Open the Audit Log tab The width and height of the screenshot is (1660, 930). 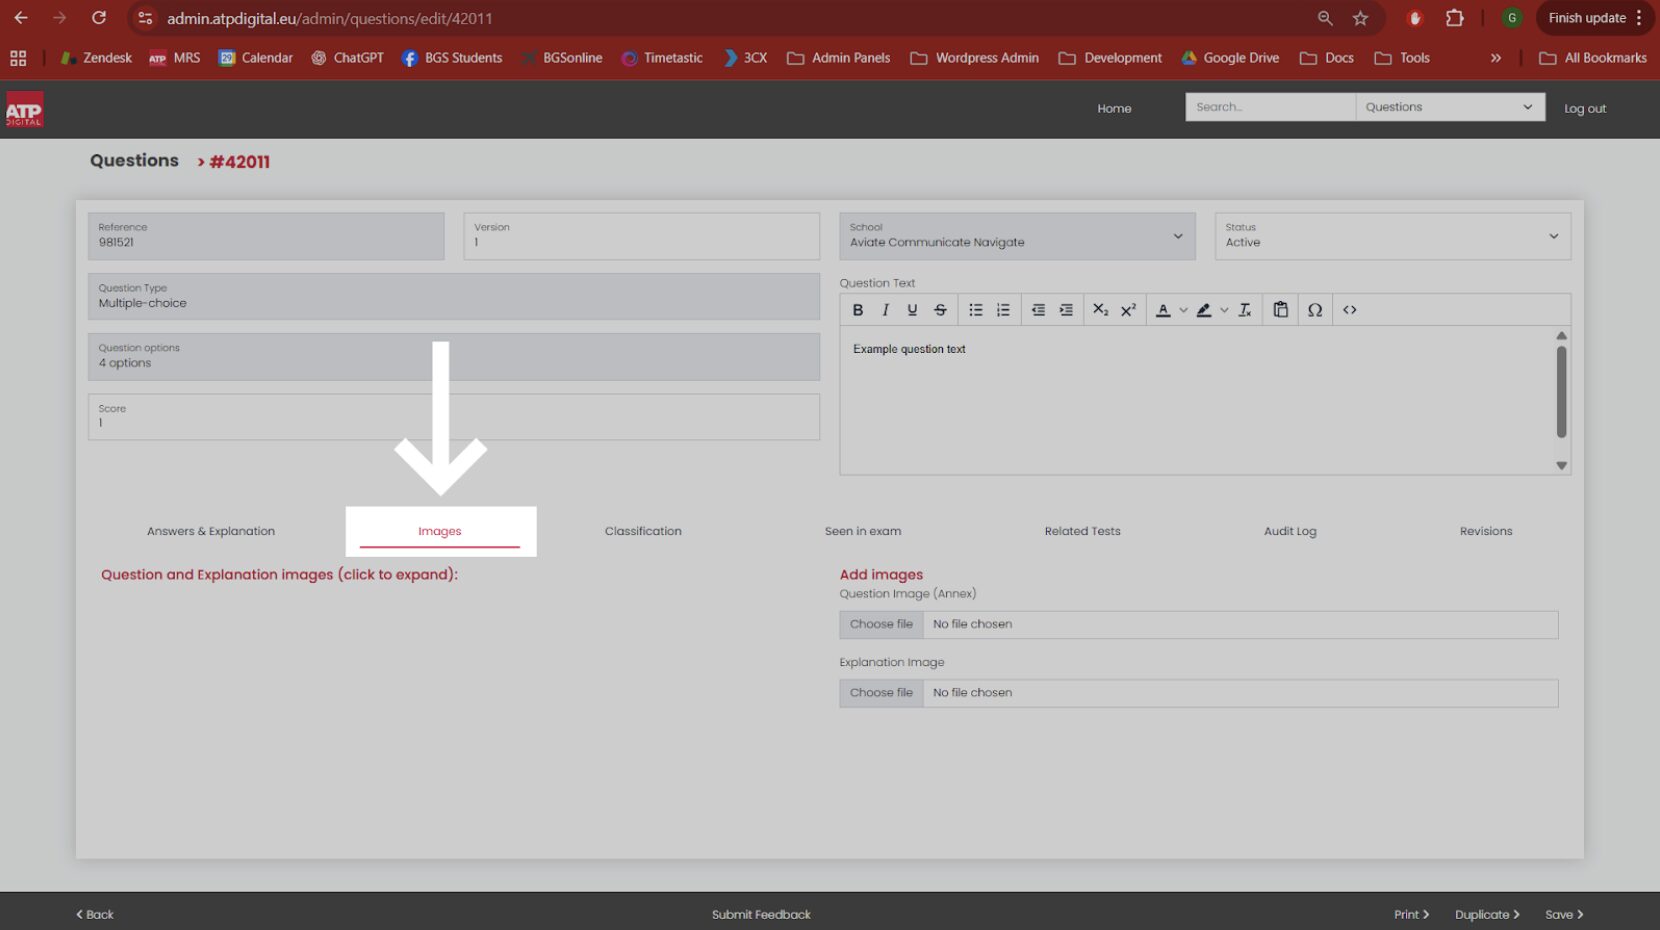click(1290, 531)
